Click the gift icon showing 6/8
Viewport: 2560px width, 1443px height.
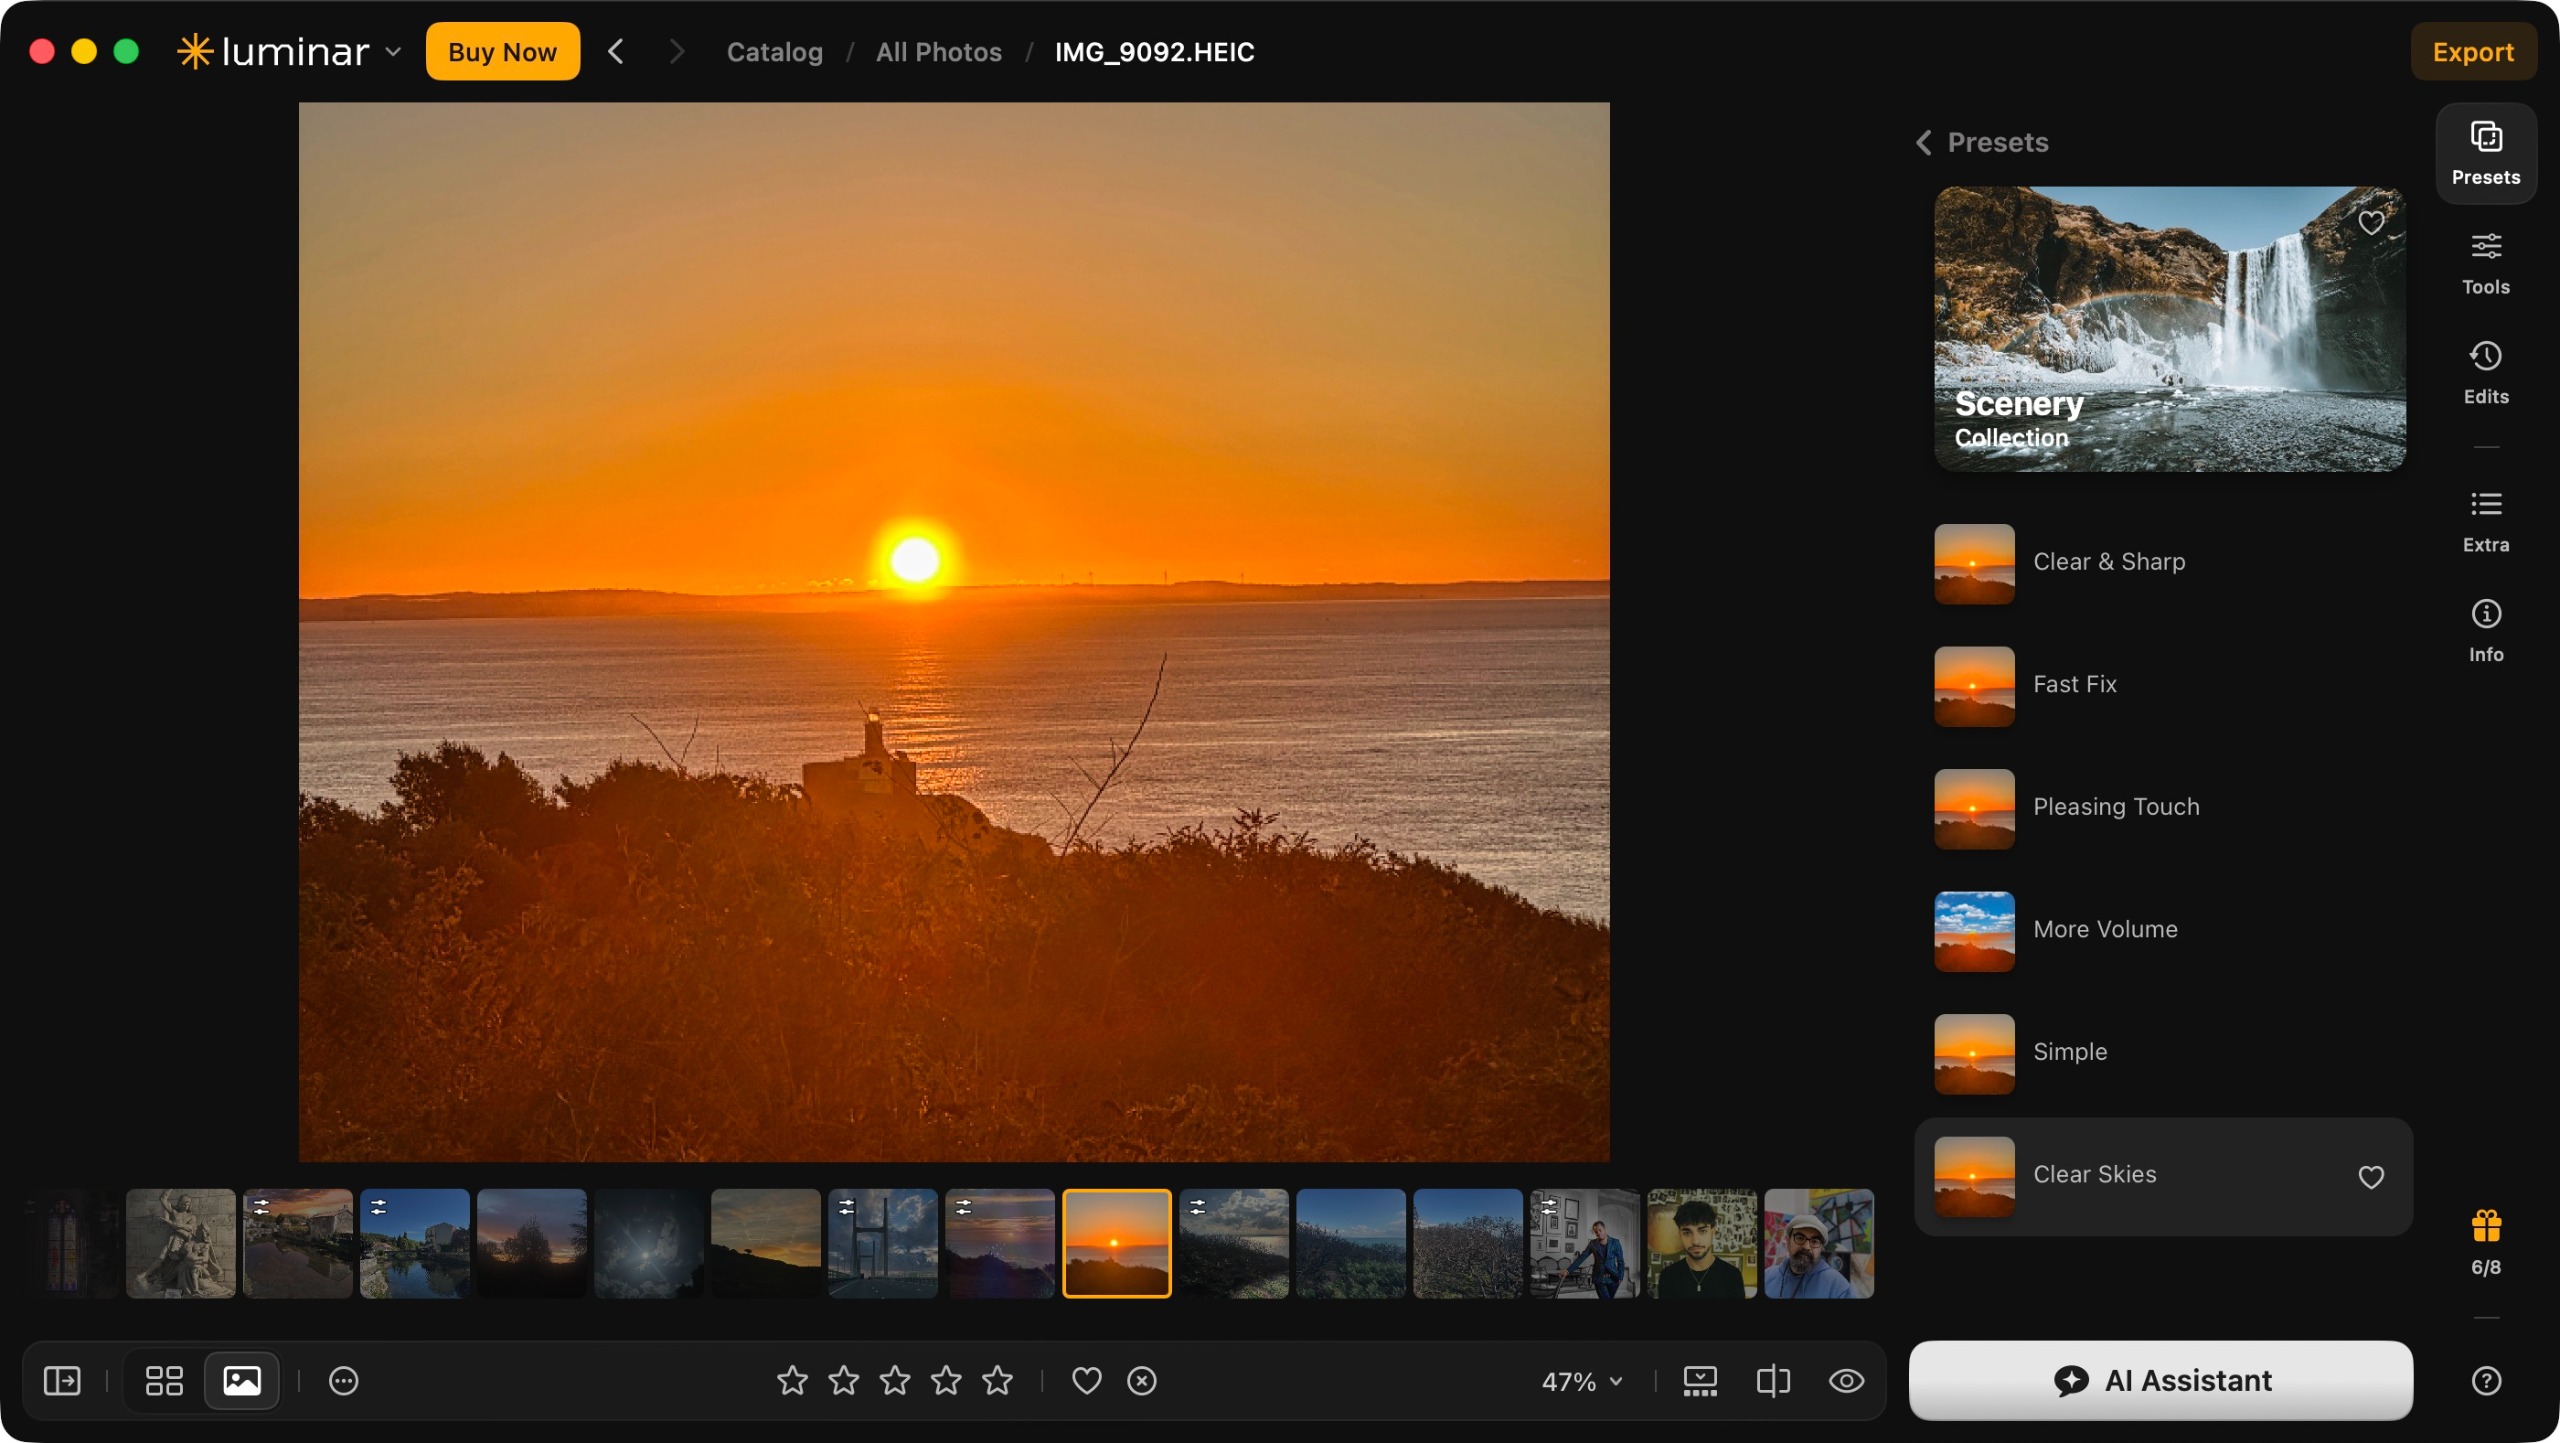(x=2485, y=1241)
